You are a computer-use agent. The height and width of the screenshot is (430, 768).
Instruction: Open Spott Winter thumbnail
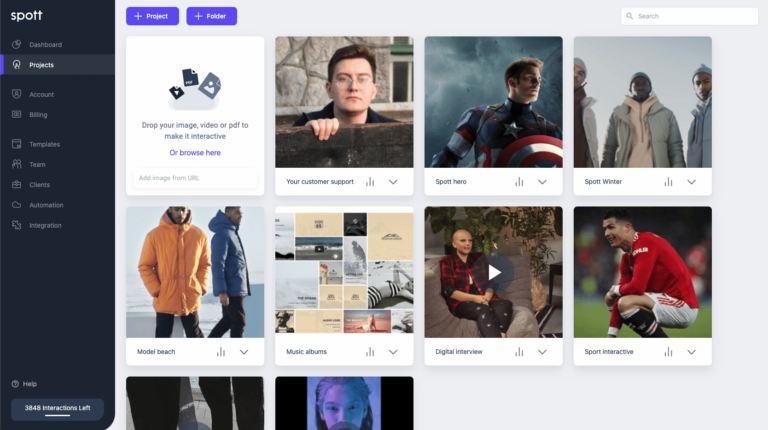(643, 102)
